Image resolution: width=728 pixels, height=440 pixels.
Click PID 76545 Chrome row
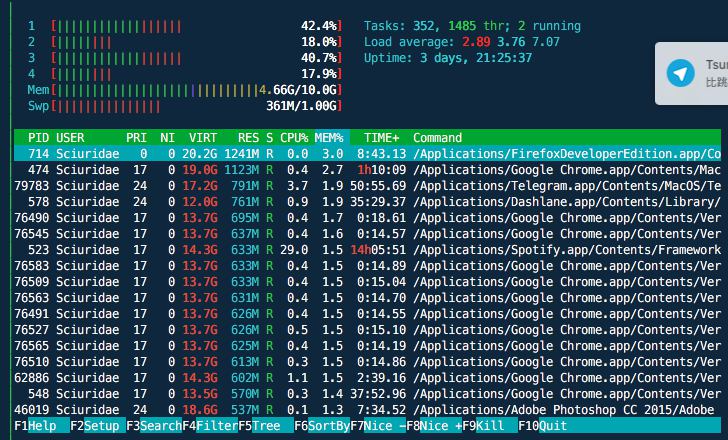(x=367, y=234)
